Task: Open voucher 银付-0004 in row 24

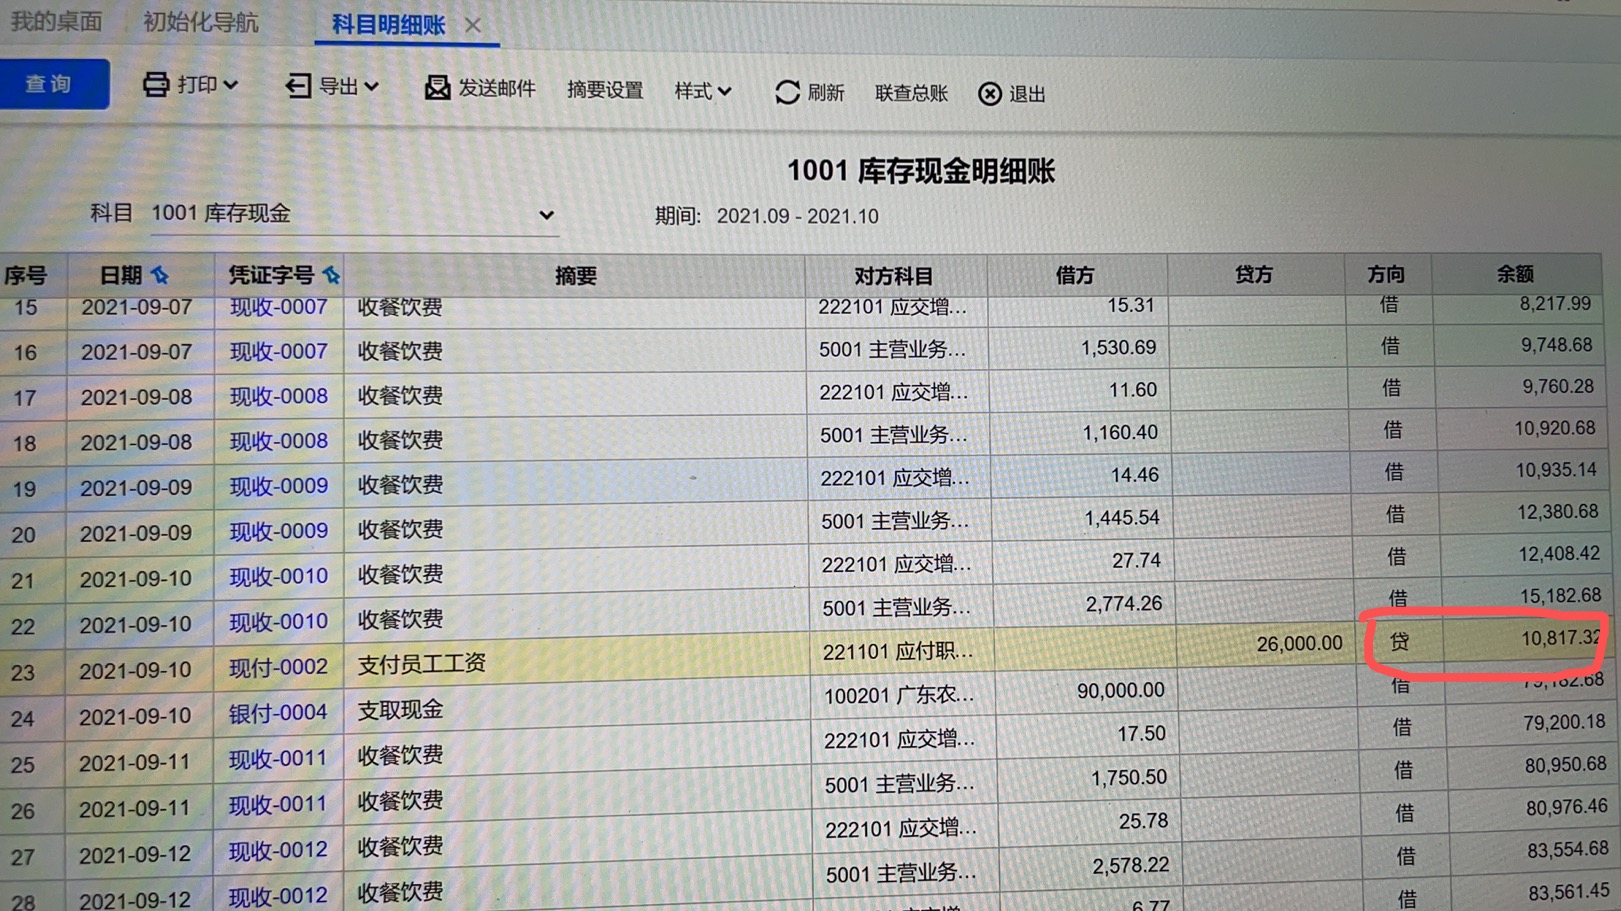Action: 279,713
